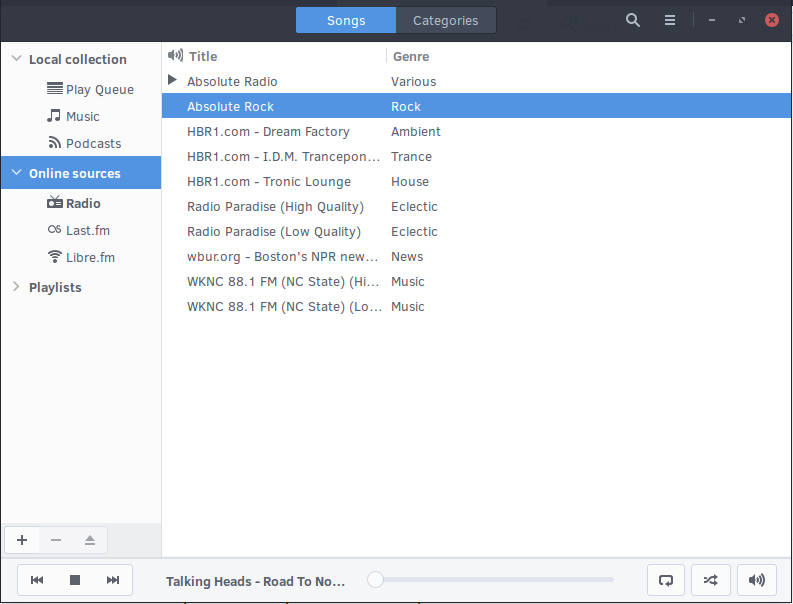The width and height of the screenshot is (793, 604).
Task: Click the Ambient genre cell
Action: (416, 132)
